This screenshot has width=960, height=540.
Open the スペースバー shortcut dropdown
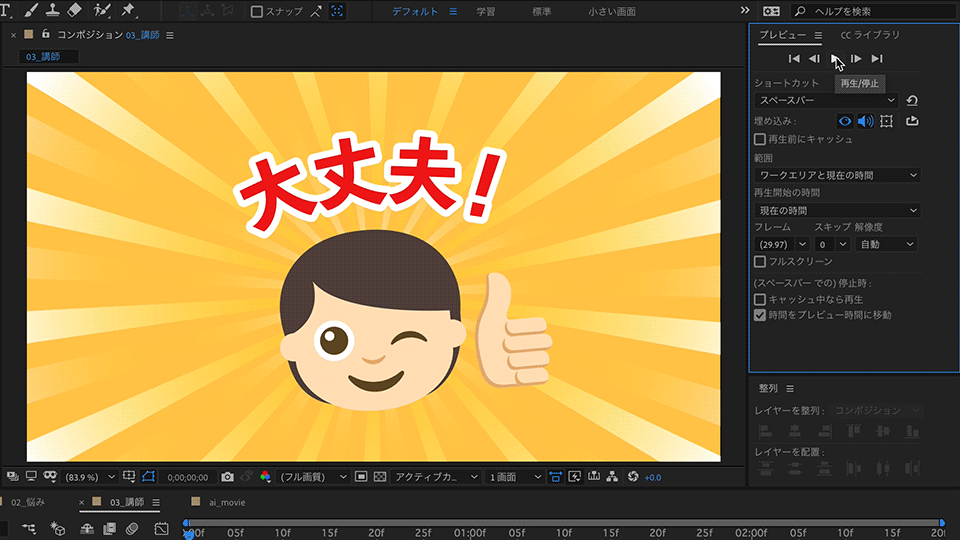[x=827, y=100]
